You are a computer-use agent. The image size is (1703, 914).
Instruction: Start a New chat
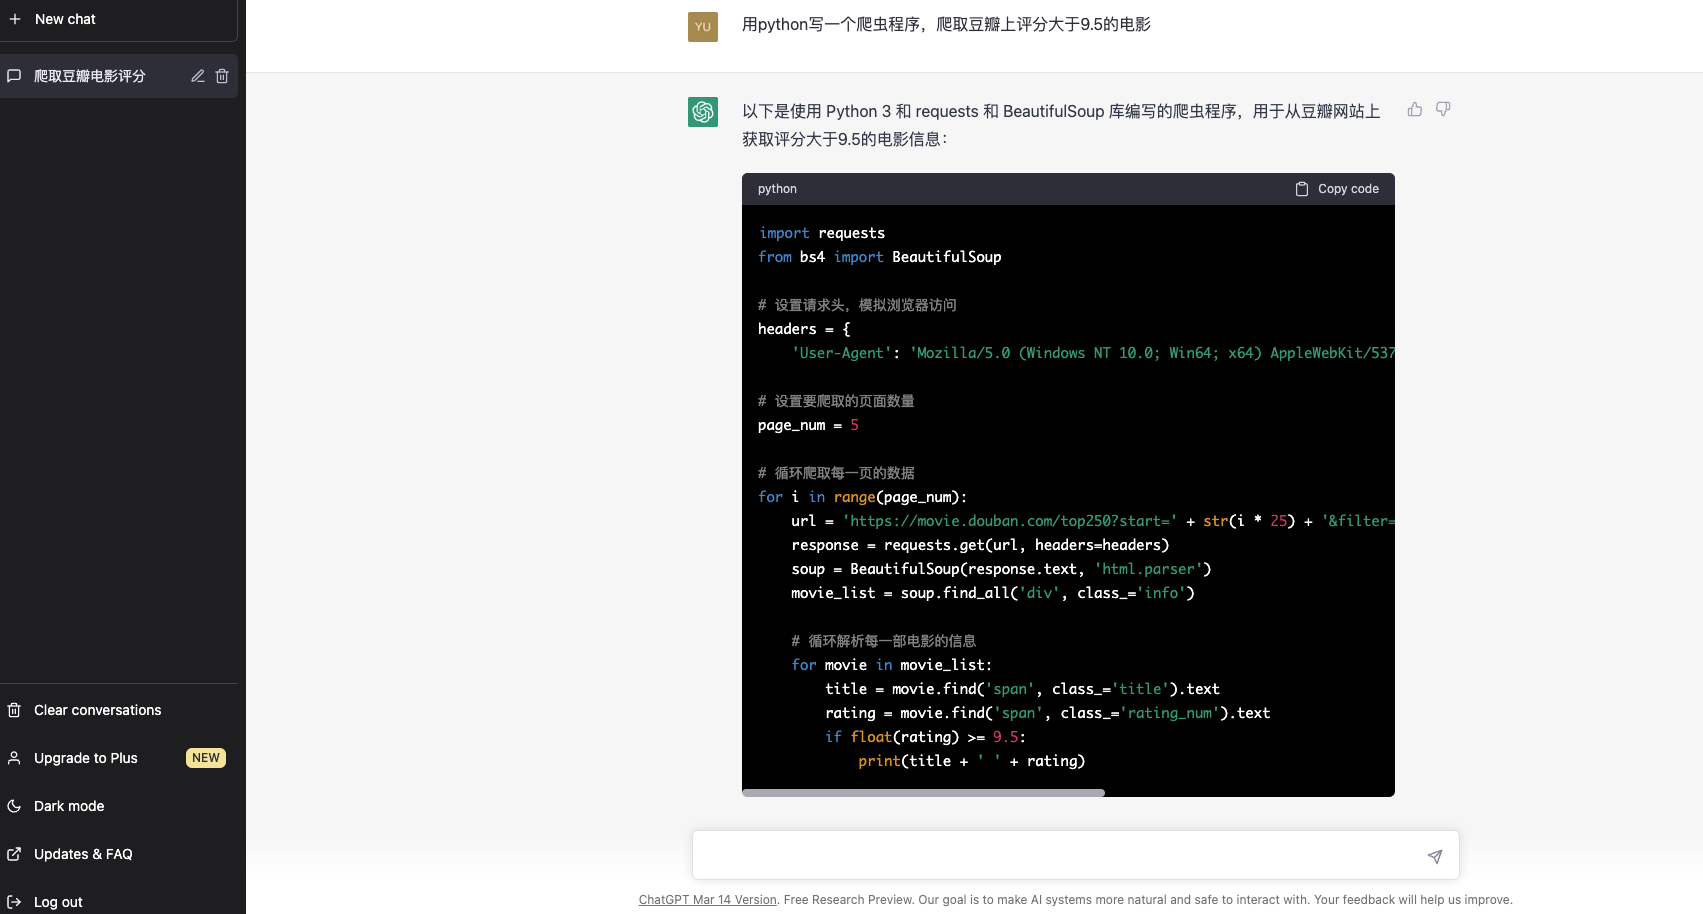pos(118,19)
